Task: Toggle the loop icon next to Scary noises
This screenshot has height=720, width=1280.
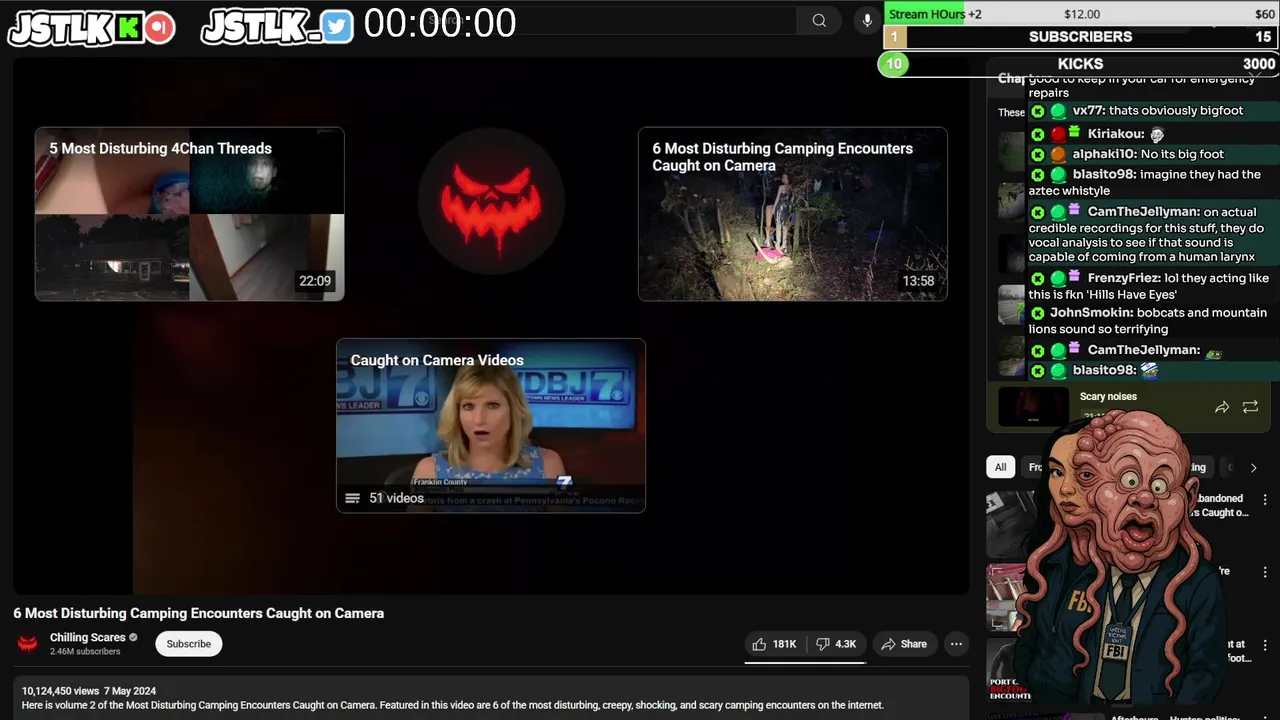Action: click(1250, 407)
